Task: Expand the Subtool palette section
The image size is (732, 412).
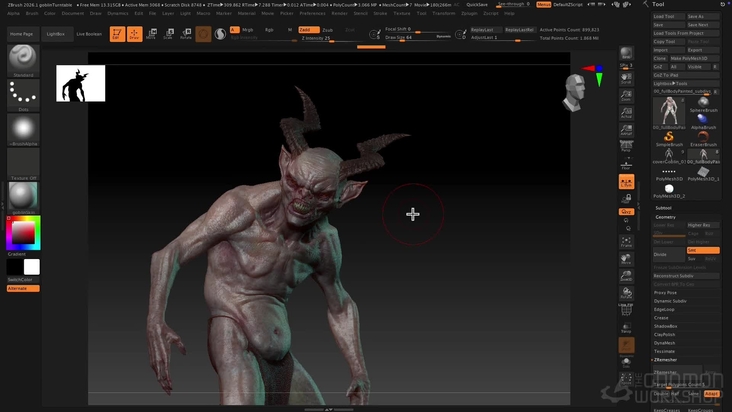Action: pos(663,208)
